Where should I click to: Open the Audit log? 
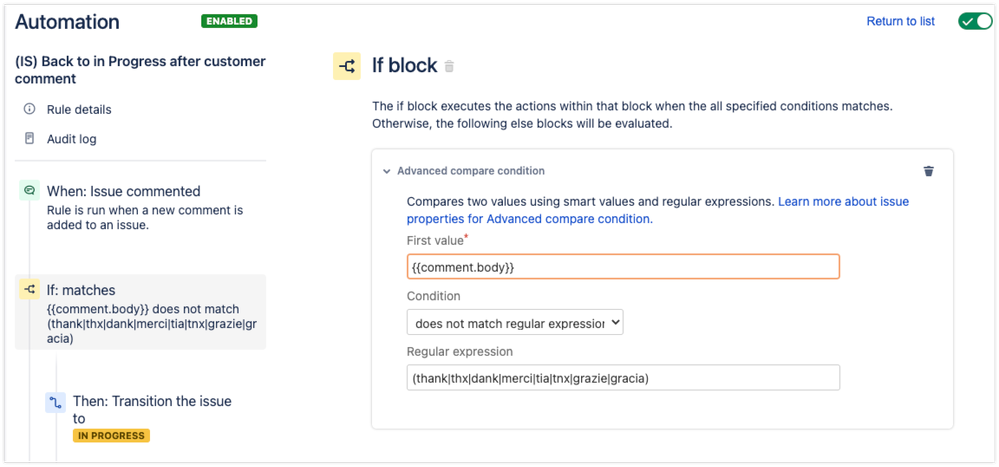coord(71,139)
